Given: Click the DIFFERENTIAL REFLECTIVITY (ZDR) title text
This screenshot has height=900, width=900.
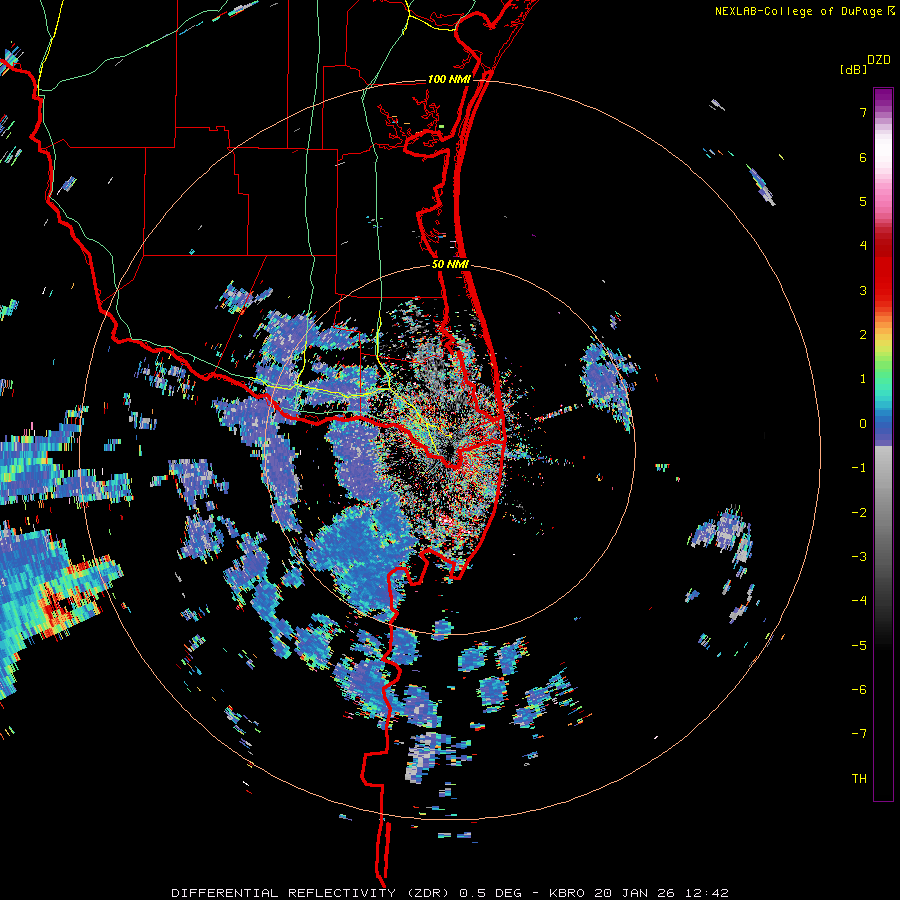Looking at the screenshot, I should click(x=312, y=893).
